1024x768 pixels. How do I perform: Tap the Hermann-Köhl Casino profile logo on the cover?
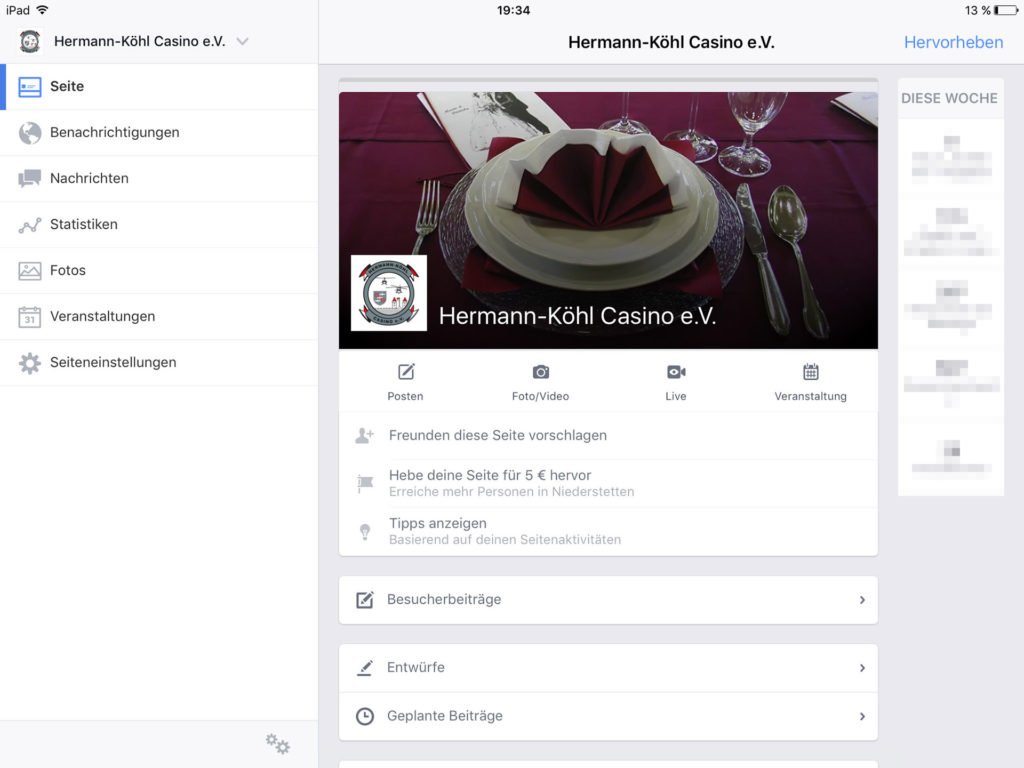coord(389,293)
